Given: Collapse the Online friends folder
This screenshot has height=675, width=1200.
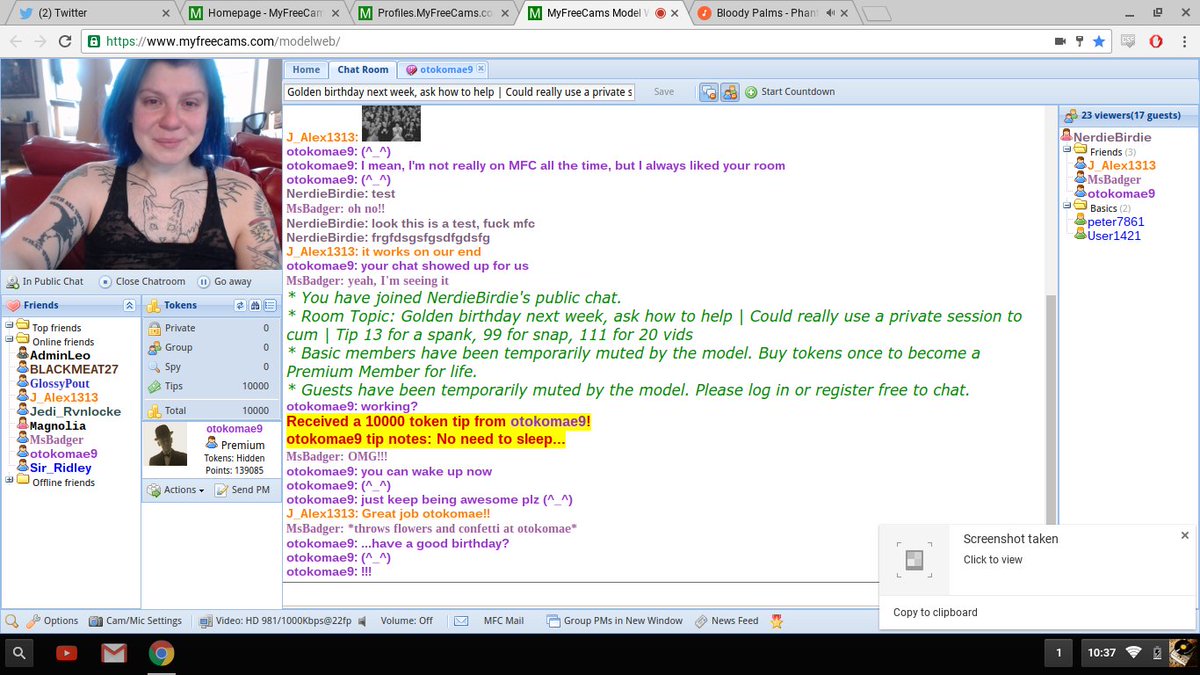Looking at the screenshot, I should click(10, 342).
